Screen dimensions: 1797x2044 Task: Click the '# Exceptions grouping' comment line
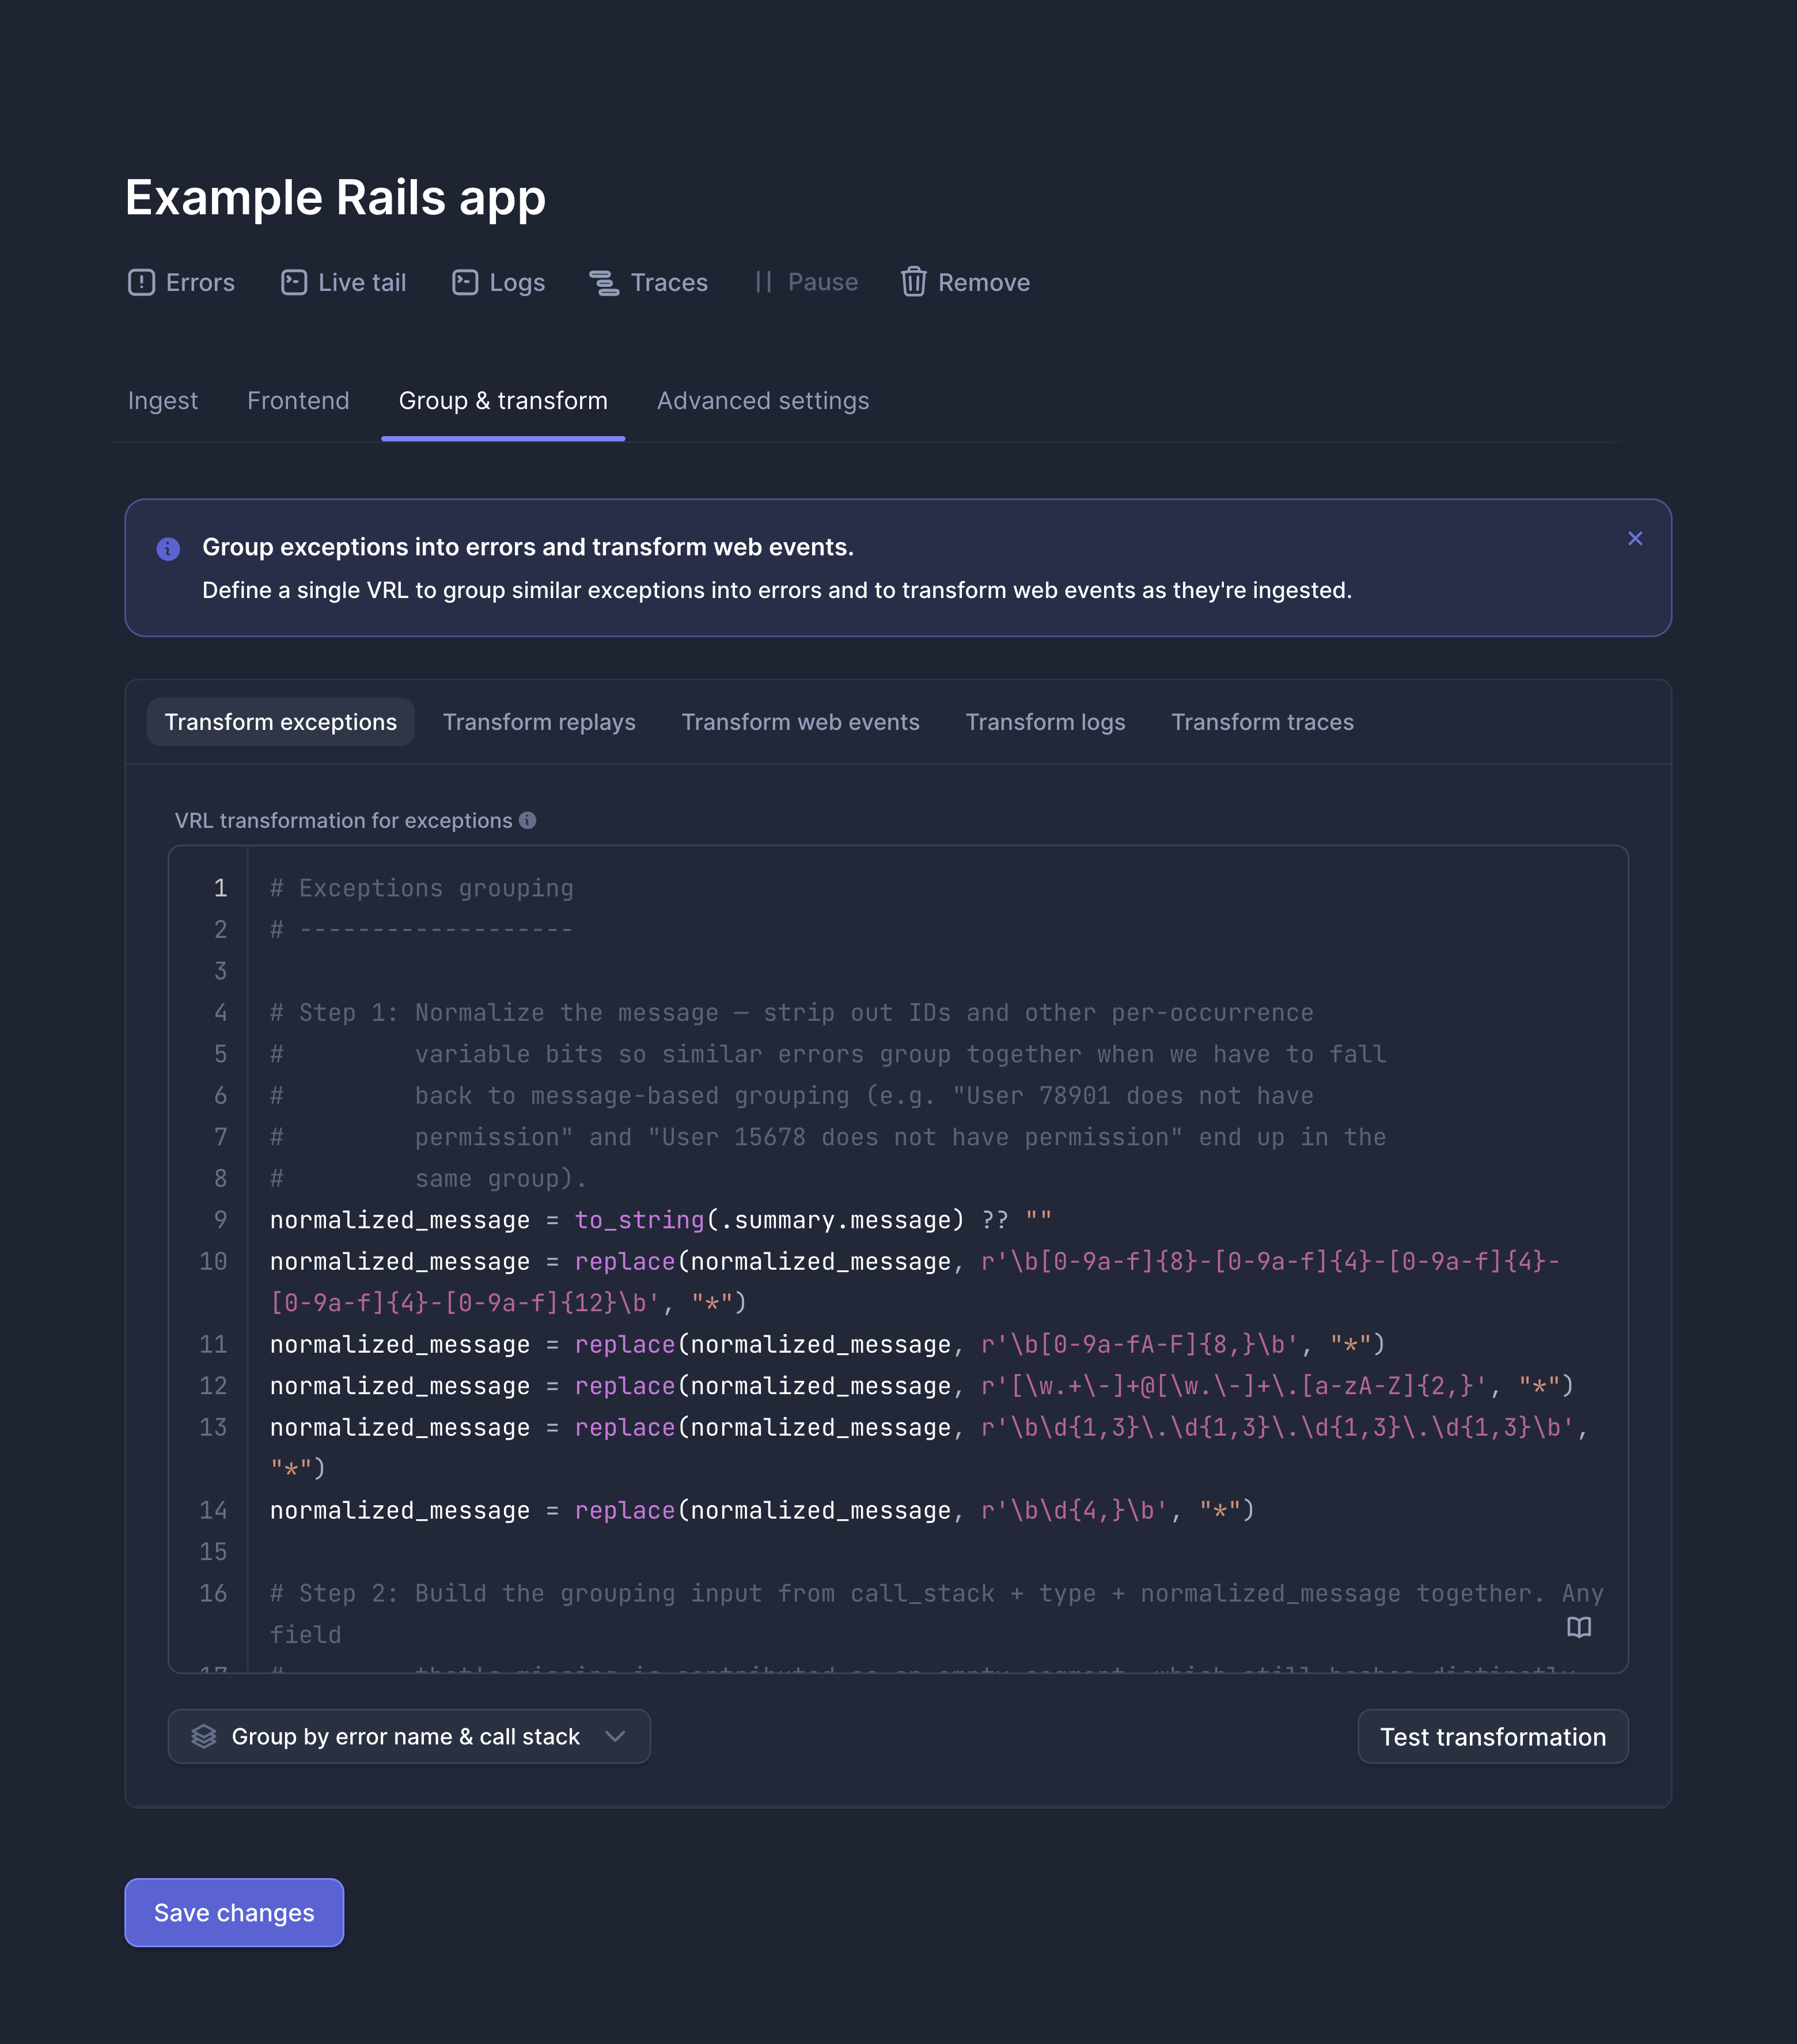[x=422, y=888]
